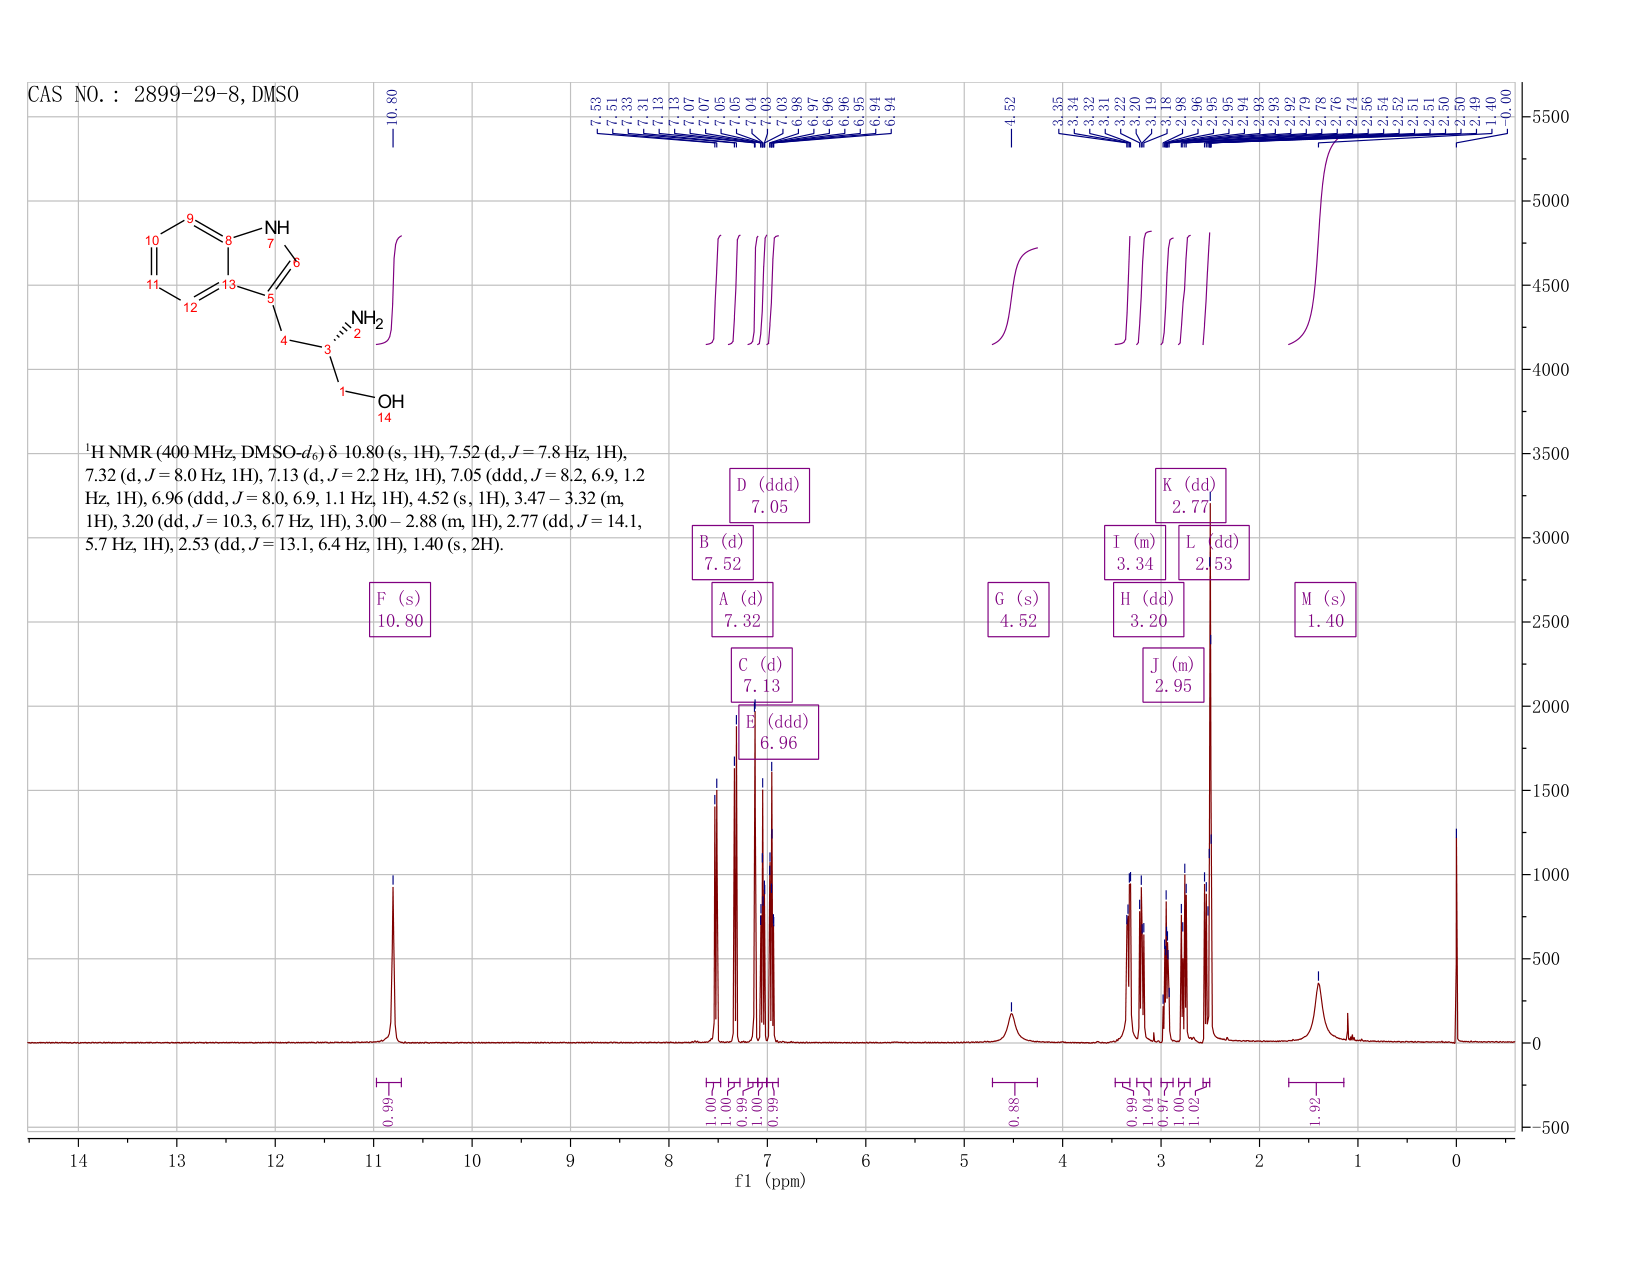Click the 0.88 integral value under 4.52 peak

pos(1013,1112)
